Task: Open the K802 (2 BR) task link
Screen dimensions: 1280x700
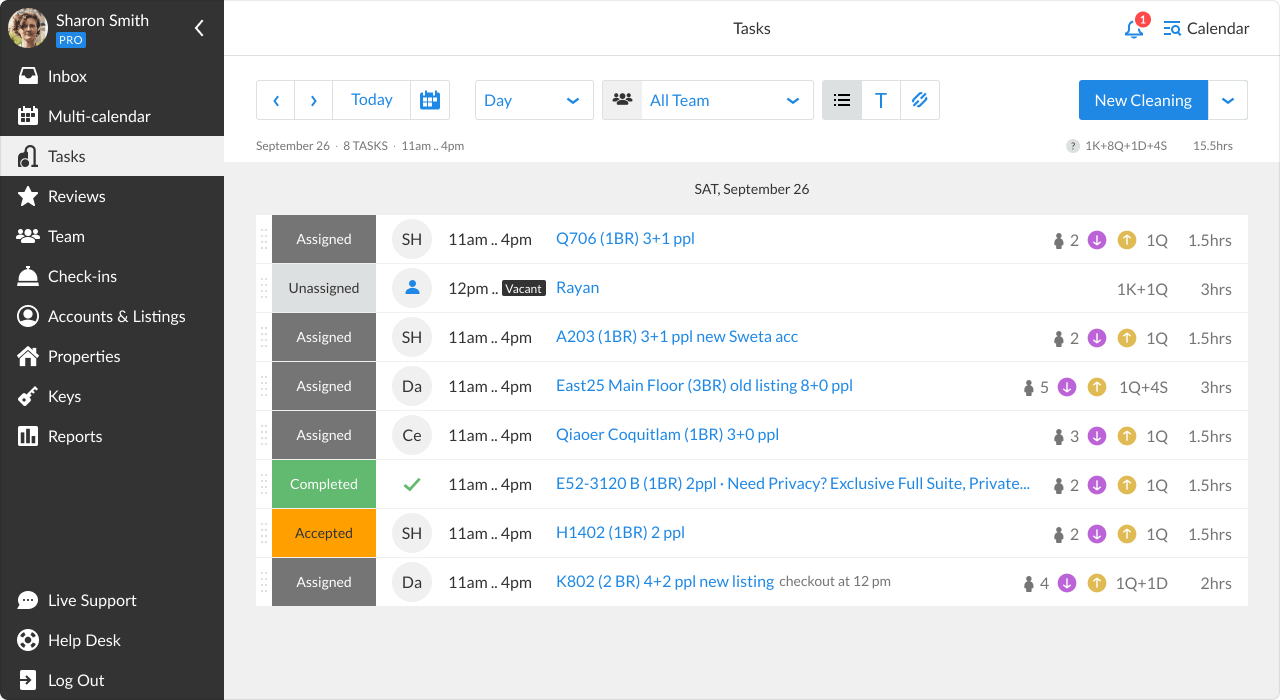Action: coord(665,582)
